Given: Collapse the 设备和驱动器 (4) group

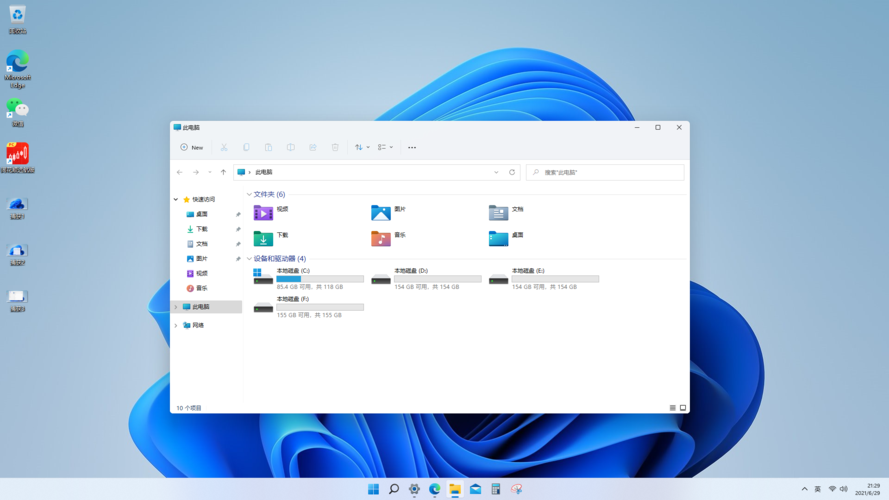Looking at the screenshot, I should tap(249, 259).
